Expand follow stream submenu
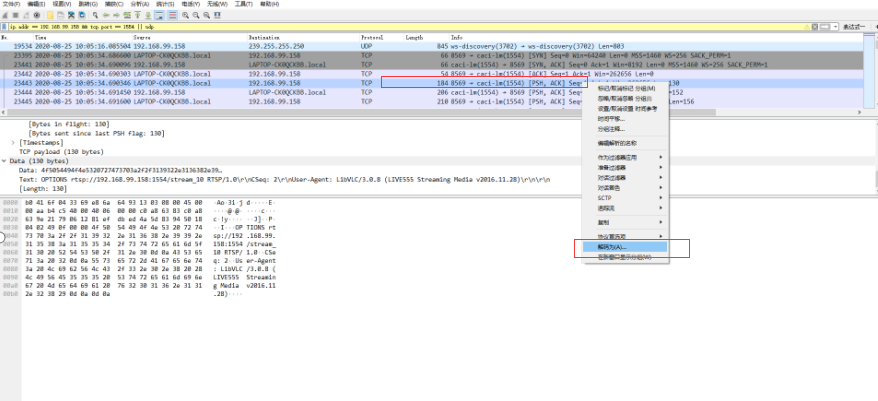 point(625,208)
